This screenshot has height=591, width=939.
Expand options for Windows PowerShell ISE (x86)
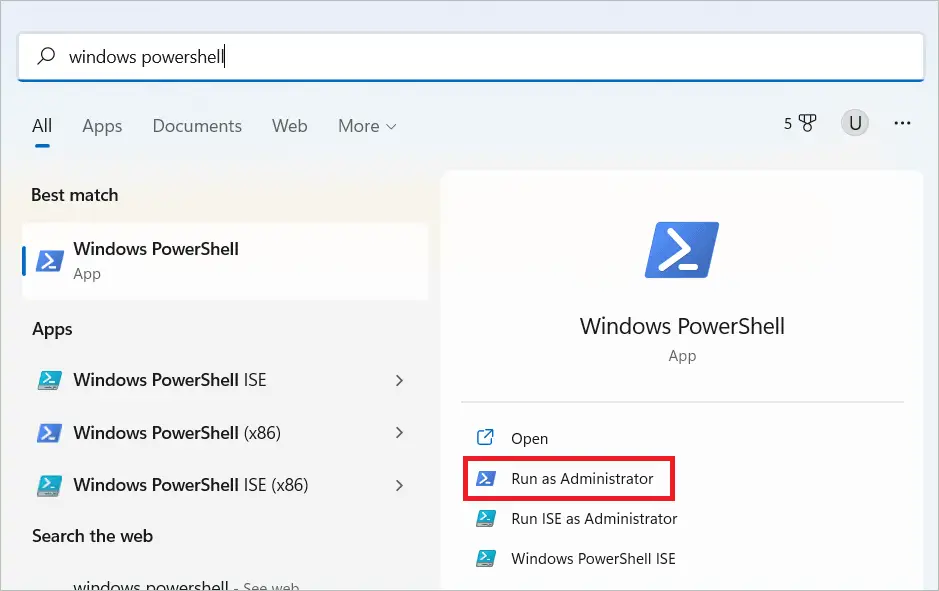(x=399, y=485)
